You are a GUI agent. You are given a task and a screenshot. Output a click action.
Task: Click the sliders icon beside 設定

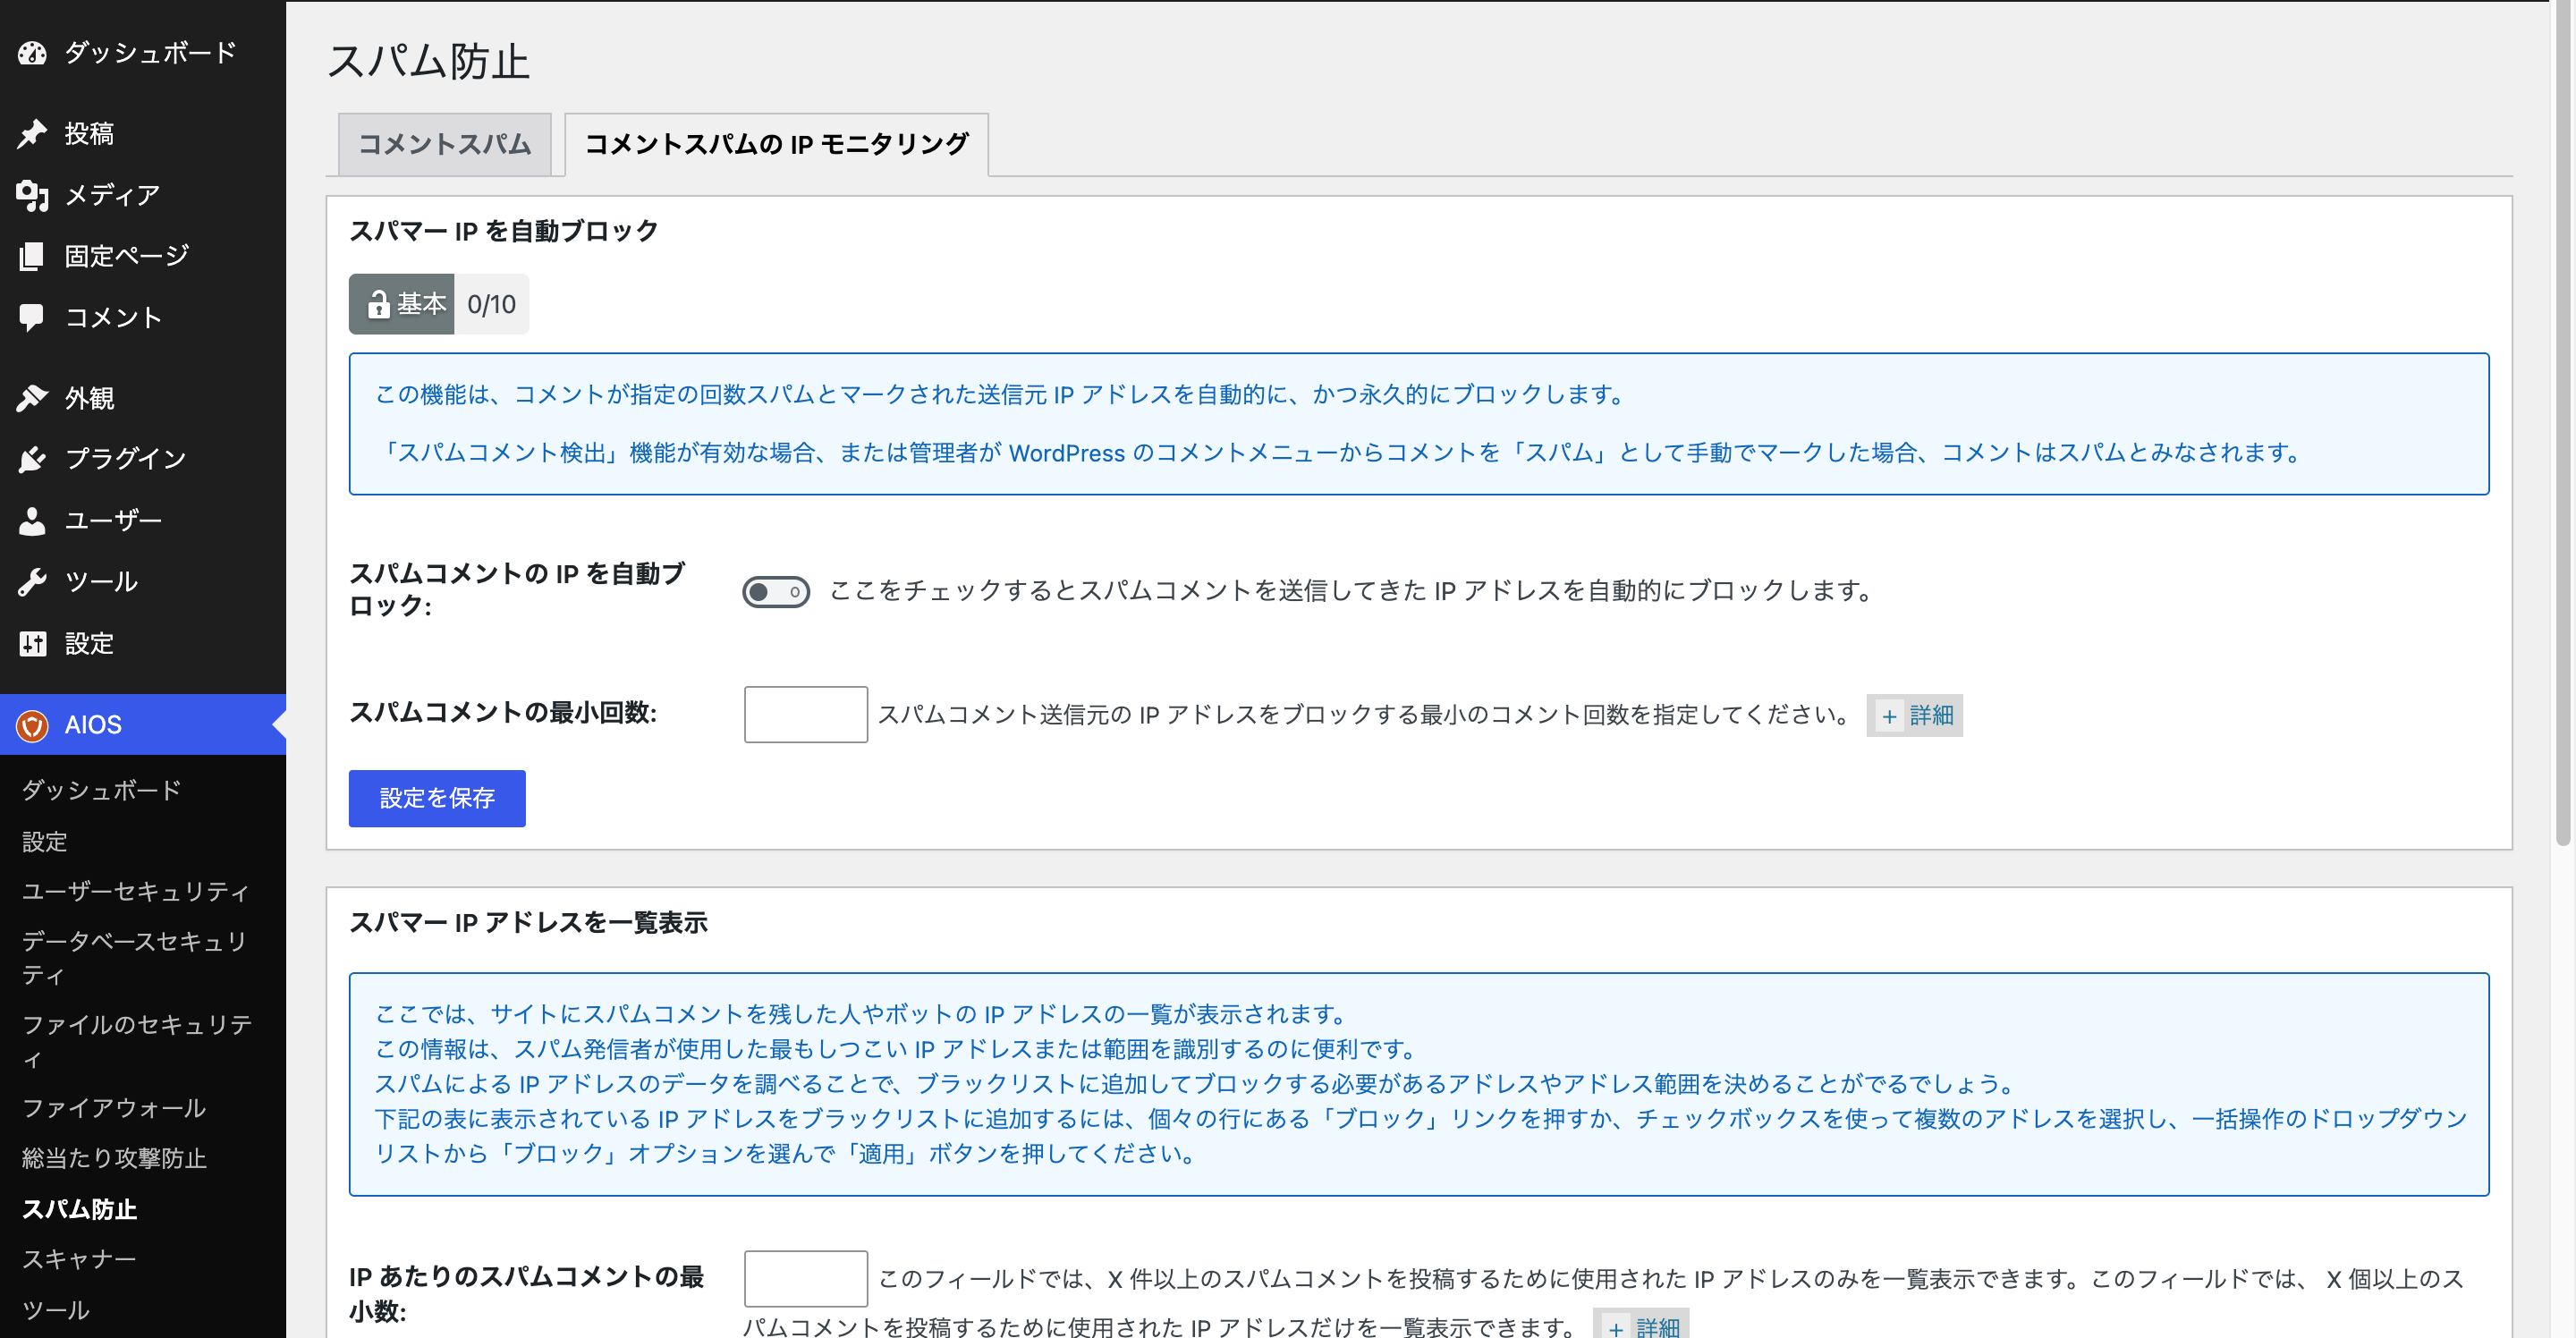[x=32, y=644]
